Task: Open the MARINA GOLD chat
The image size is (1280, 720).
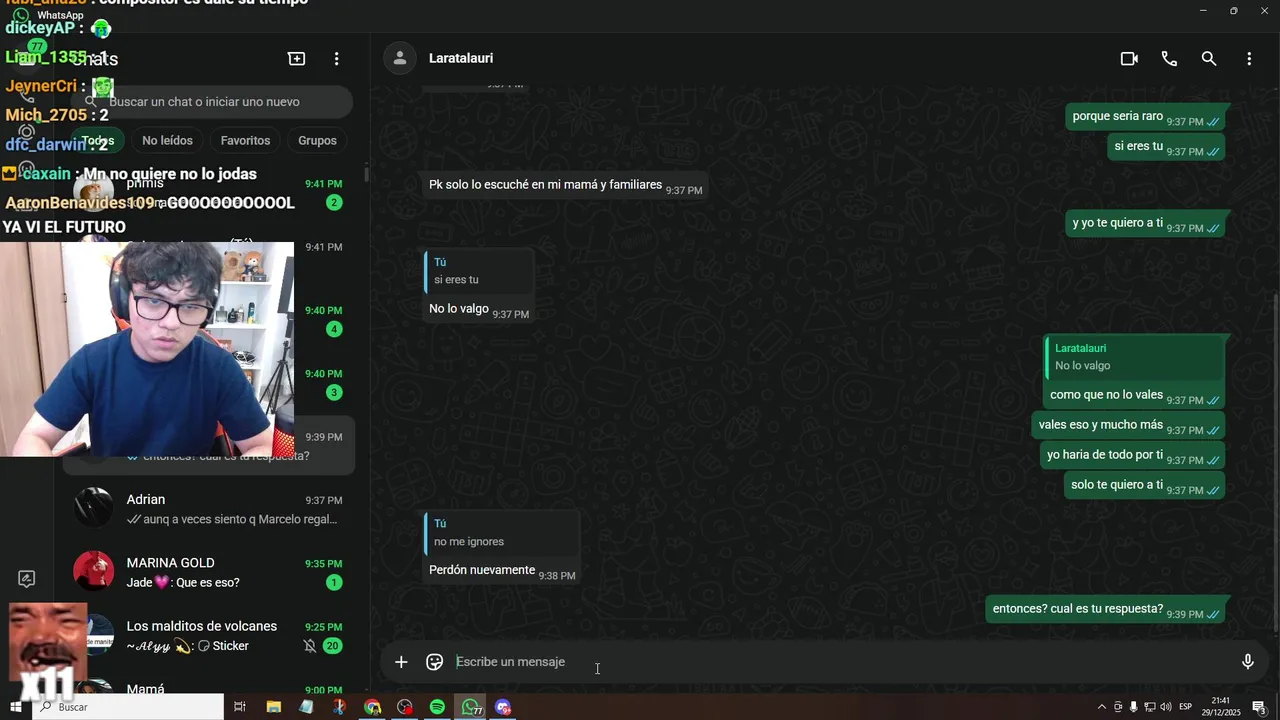Action: pyautogui.click(x=208, y=572)
